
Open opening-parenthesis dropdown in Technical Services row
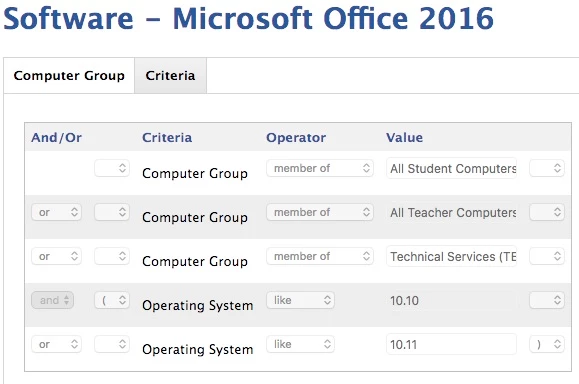(112, 256)
